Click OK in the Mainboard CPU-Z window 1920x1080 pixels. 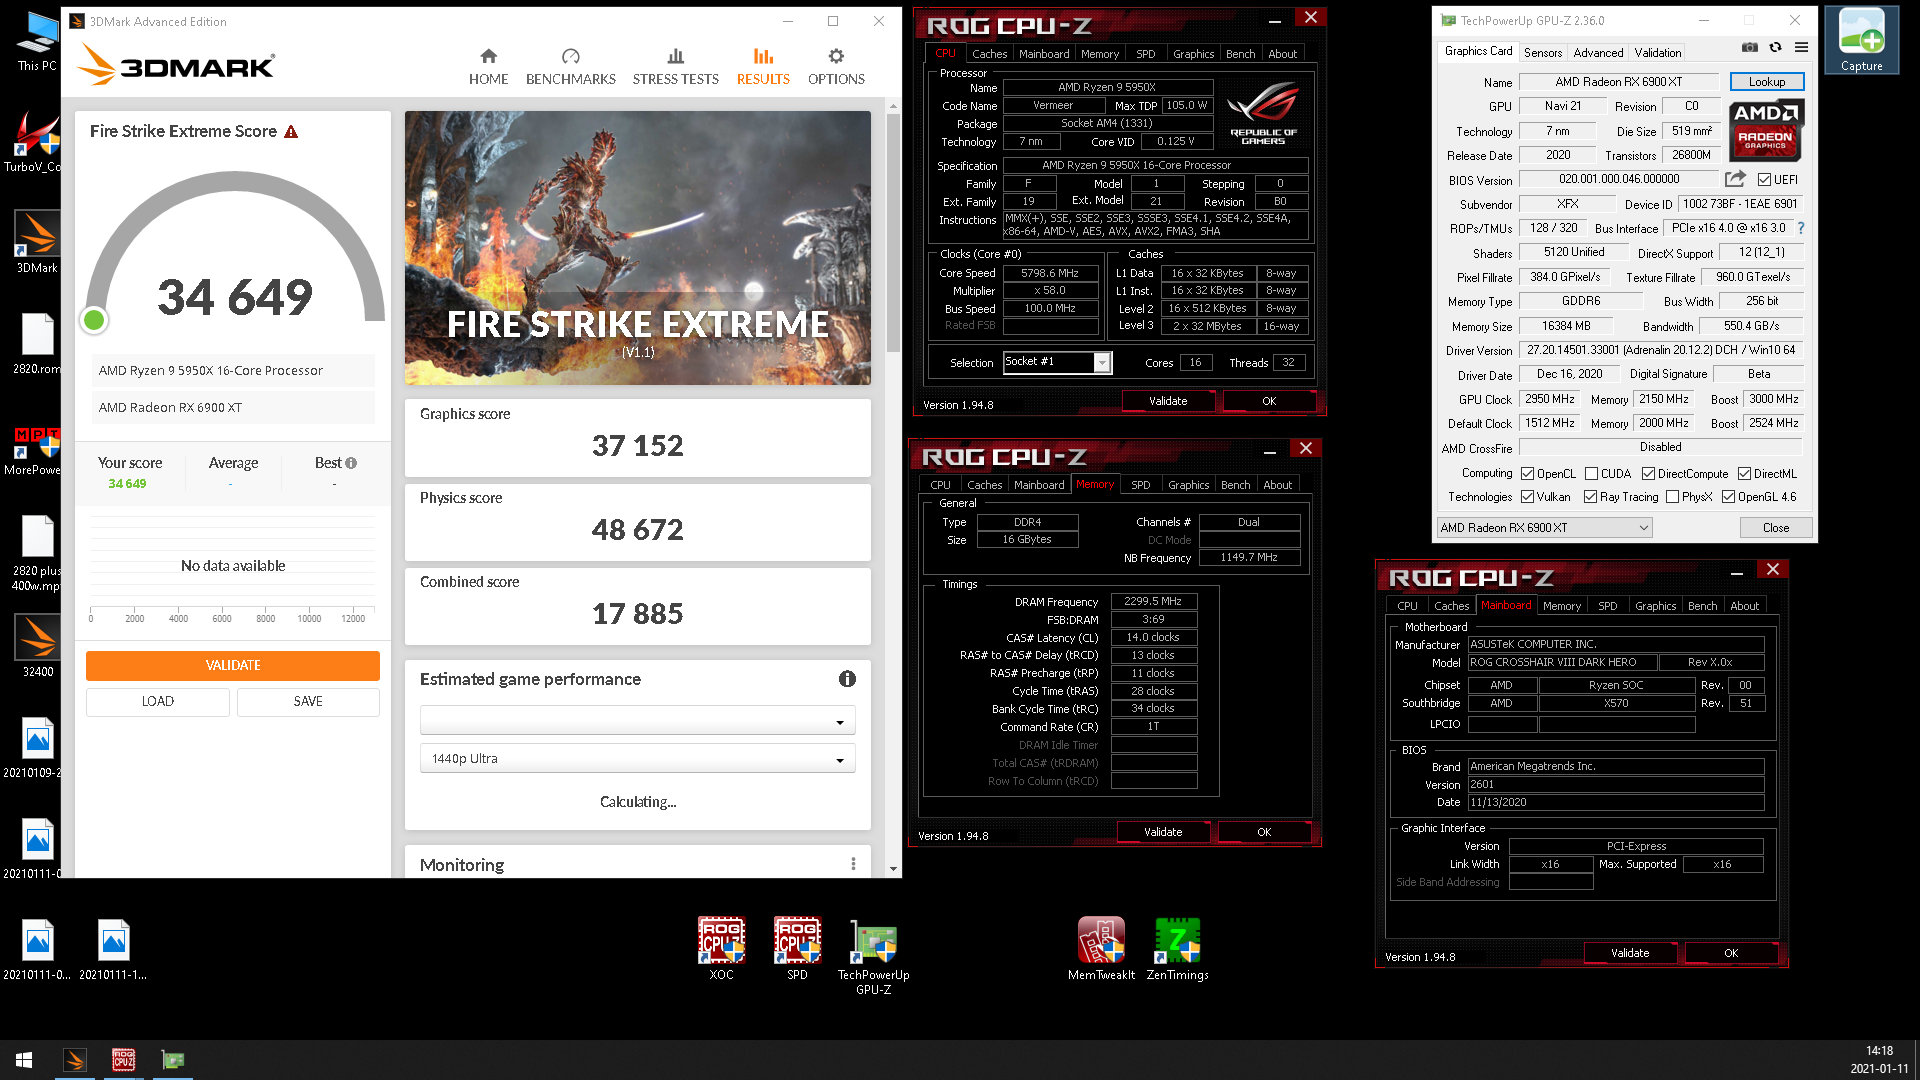point(1730,953)
